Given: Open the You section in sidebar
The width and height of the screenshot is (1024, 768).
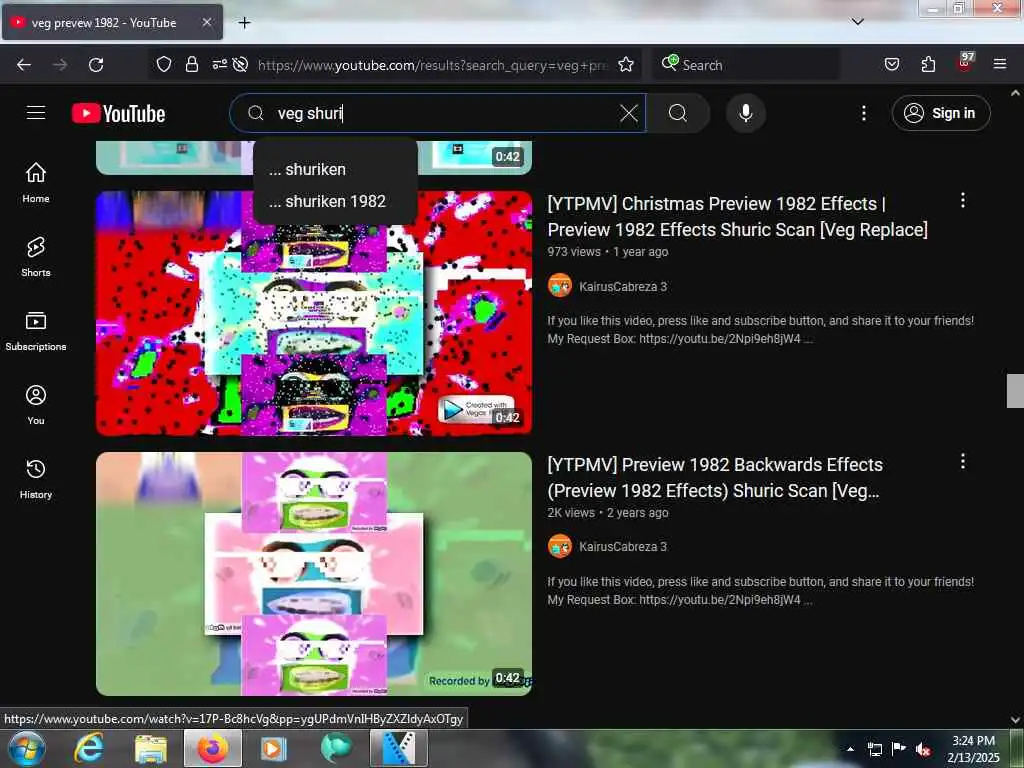Looking at the screenshot, I should [36, 405].
